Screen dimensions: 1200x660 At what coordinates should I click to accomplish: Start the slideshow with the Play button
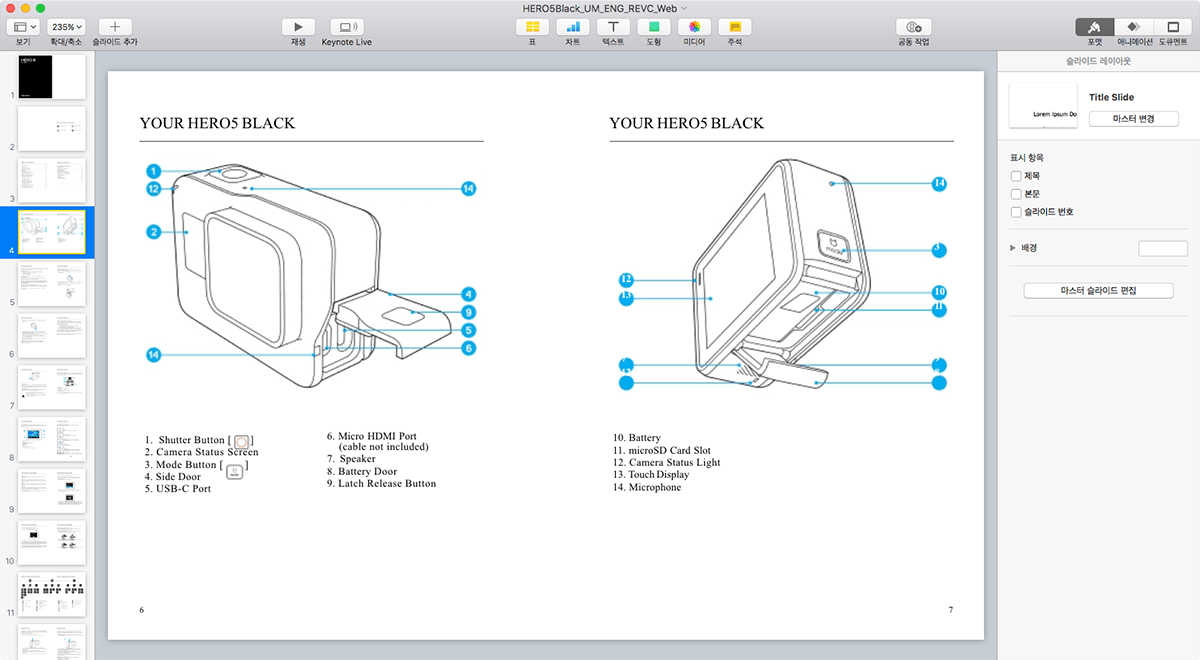(298, 26)
